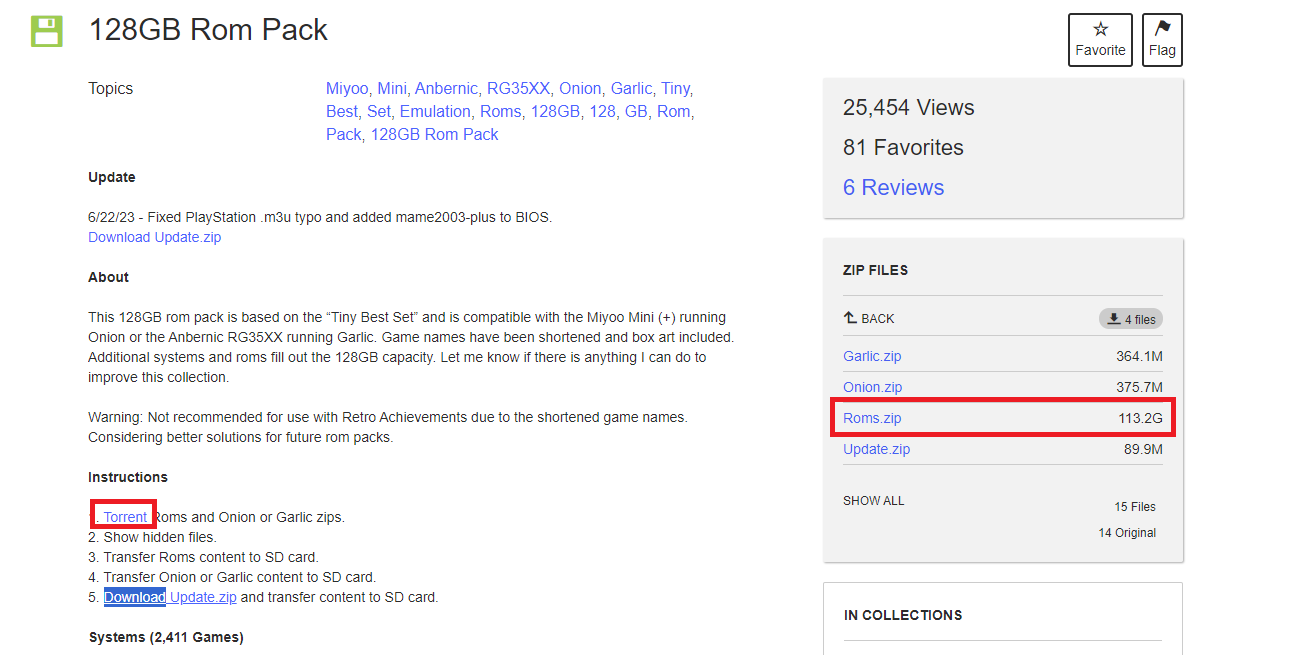Download Roms.zip file
This screenshot has height=655, width=1305.
coord(872,418)
